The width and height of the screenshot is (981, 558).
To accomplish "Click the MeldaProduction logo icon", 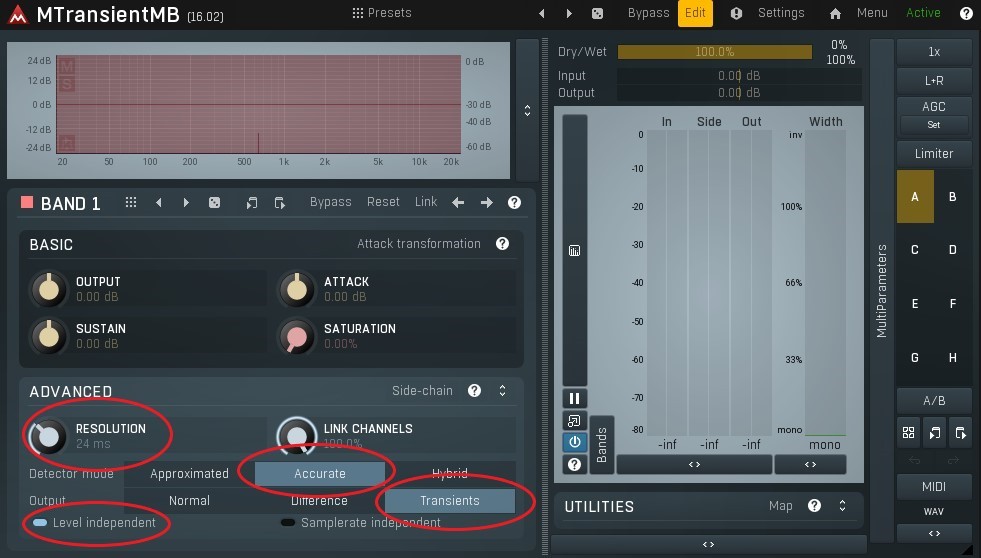I will point(18,14).
